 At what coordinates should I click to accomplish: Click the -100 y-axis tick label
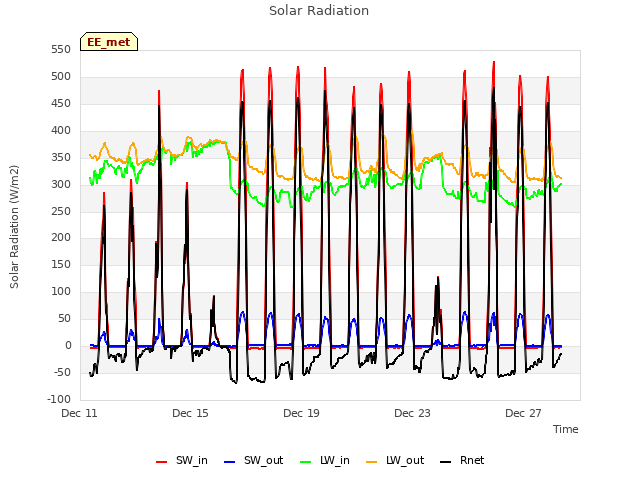[x=59, y=399]
